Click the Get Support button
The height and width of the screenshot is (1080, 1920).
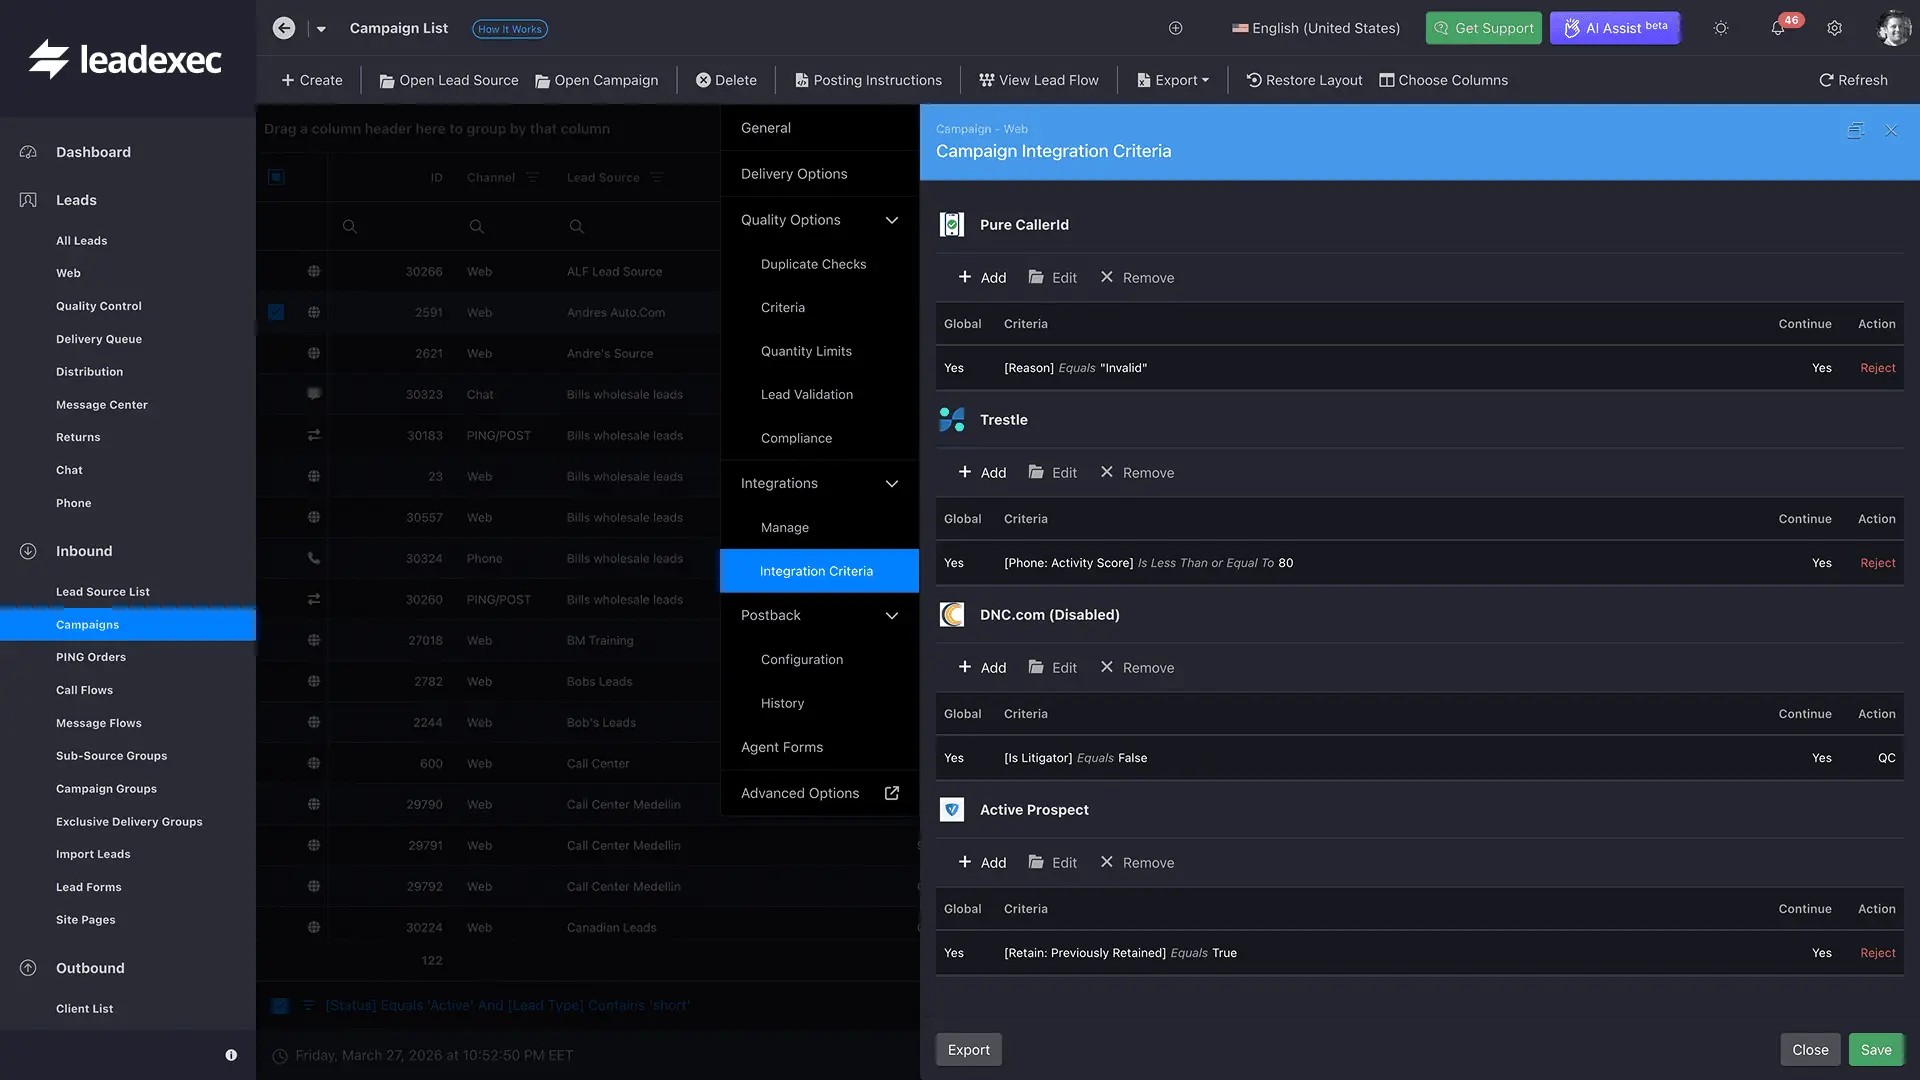(x=1484, y=28)
